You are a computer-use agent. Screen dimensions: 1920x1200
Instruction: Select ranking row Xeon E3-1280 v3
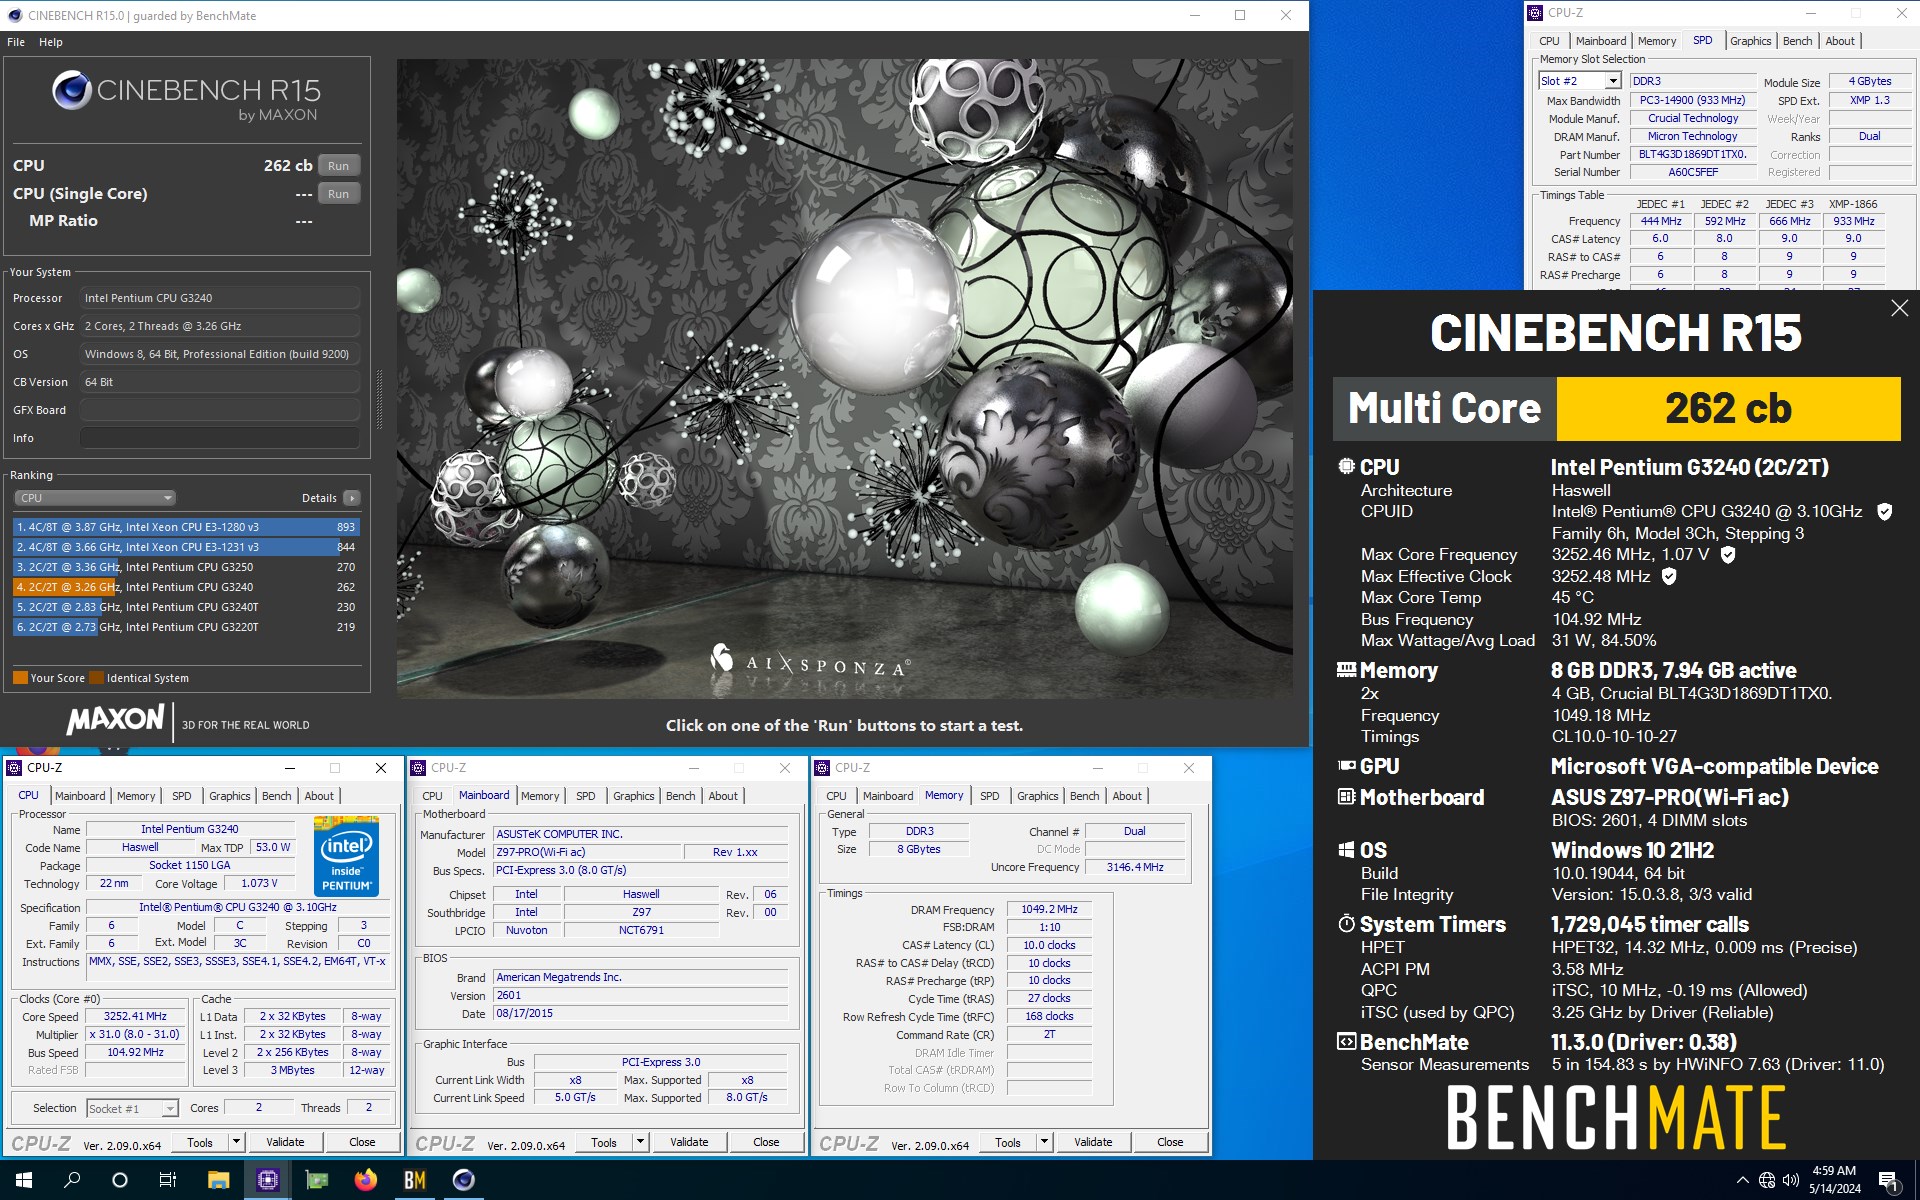coord(186,527)
